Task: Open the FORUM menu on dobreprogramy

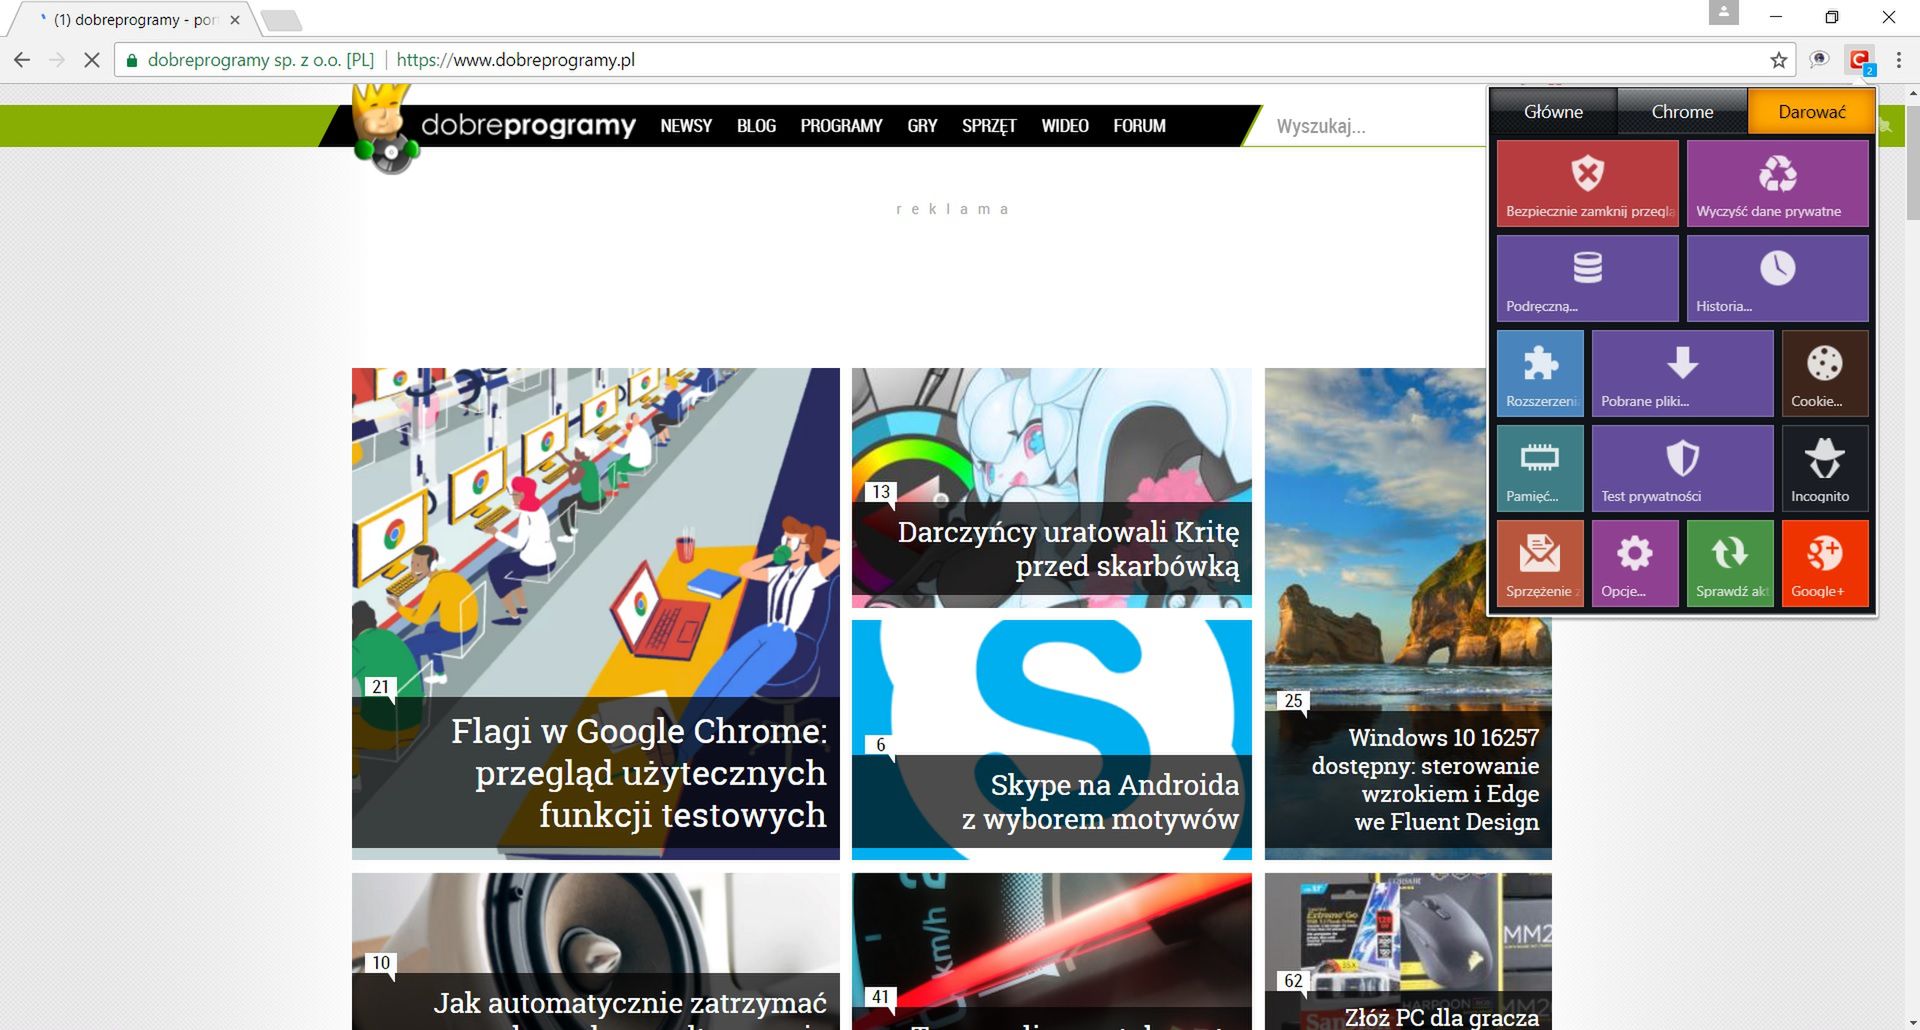Action: point(1139,126)
